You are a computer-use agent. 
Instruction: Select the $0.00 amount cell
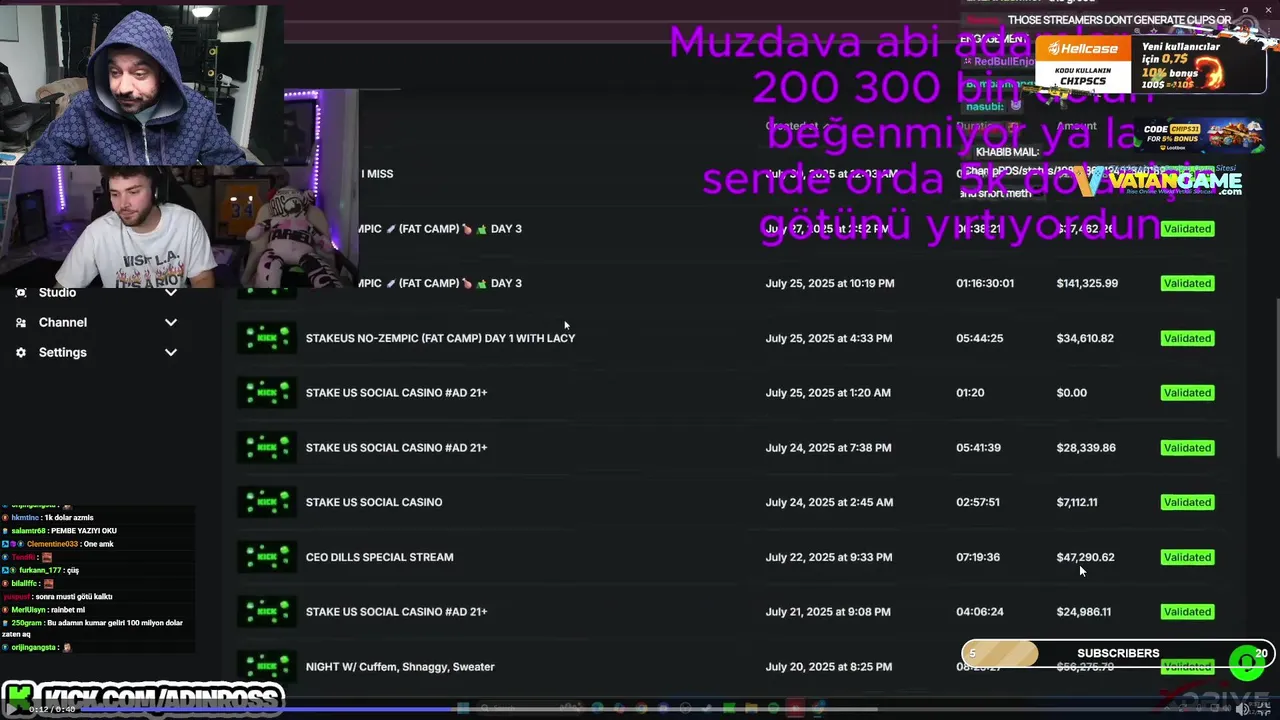point(1071,393)
